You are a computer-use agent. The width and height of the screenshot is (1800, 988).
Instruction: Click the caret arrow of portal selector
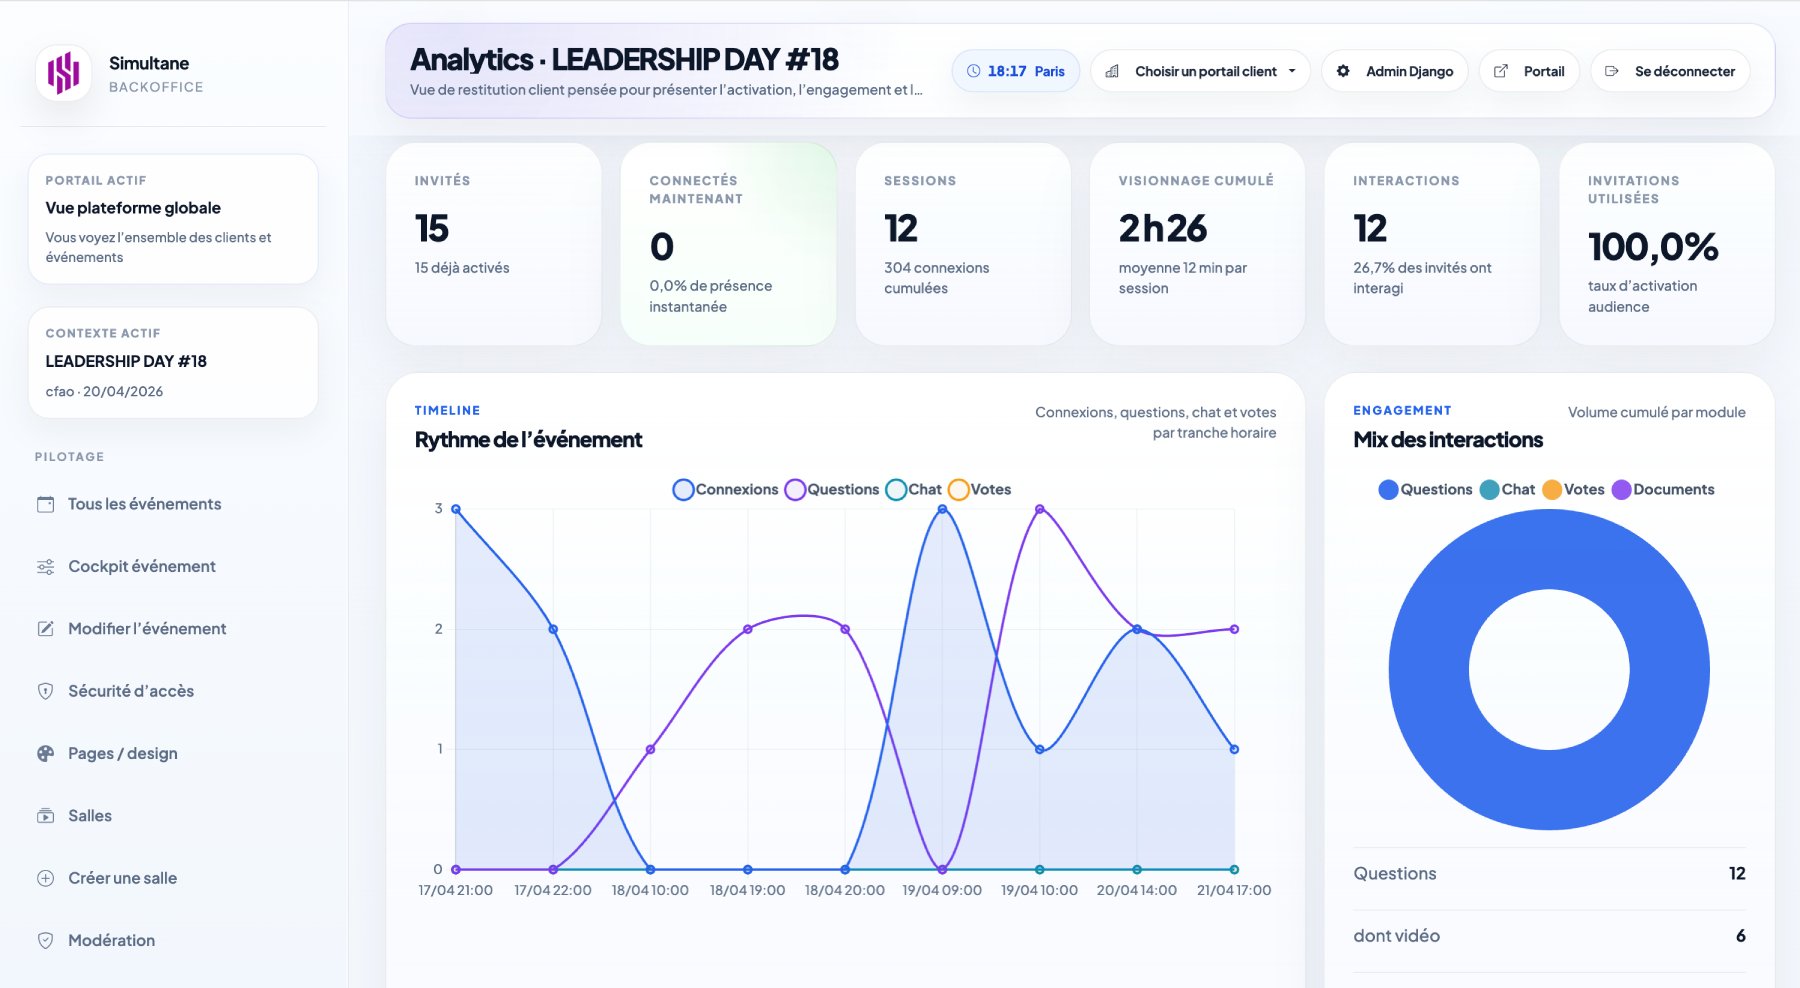point(1292,71)
